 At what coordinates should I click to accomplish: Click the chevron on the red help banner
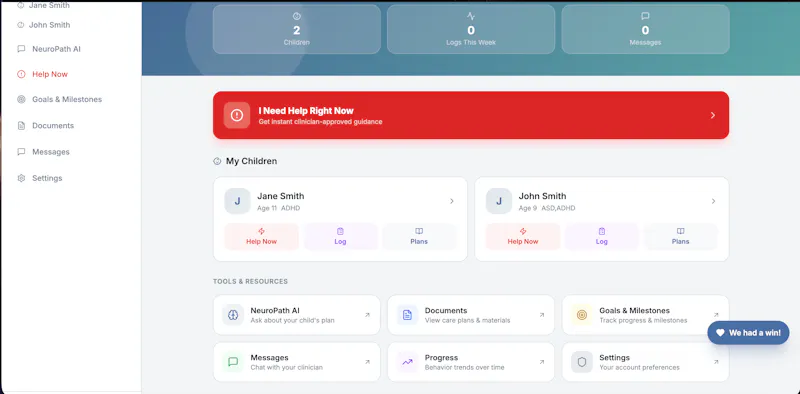coord(713,115)
